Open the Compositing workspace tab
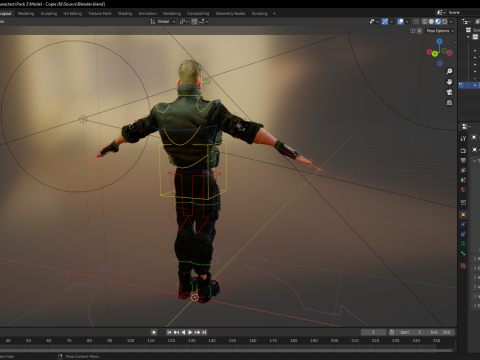This screenshot has height=360, width=480. (198, 13)
